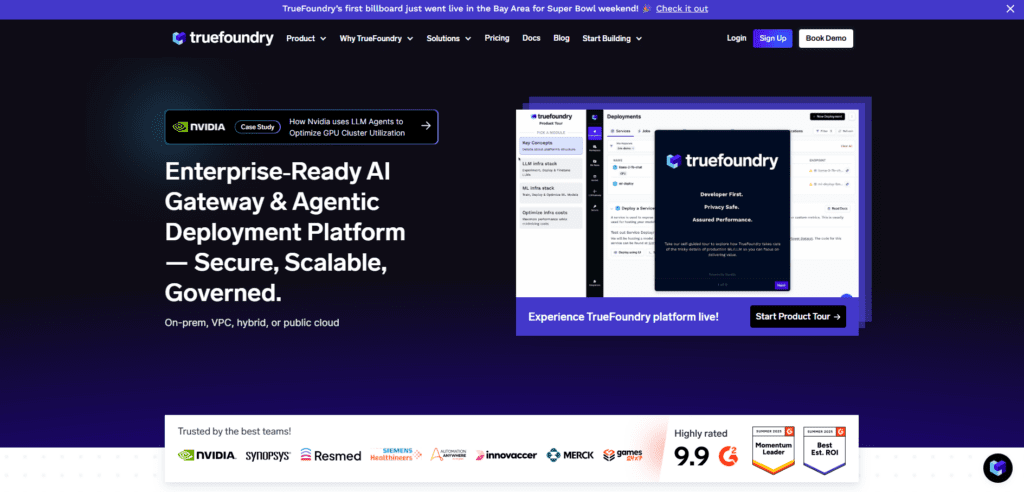Screen dimensions: 1024x492
Task: Click New Deployment button in tour preview
Action: (827, 116)
